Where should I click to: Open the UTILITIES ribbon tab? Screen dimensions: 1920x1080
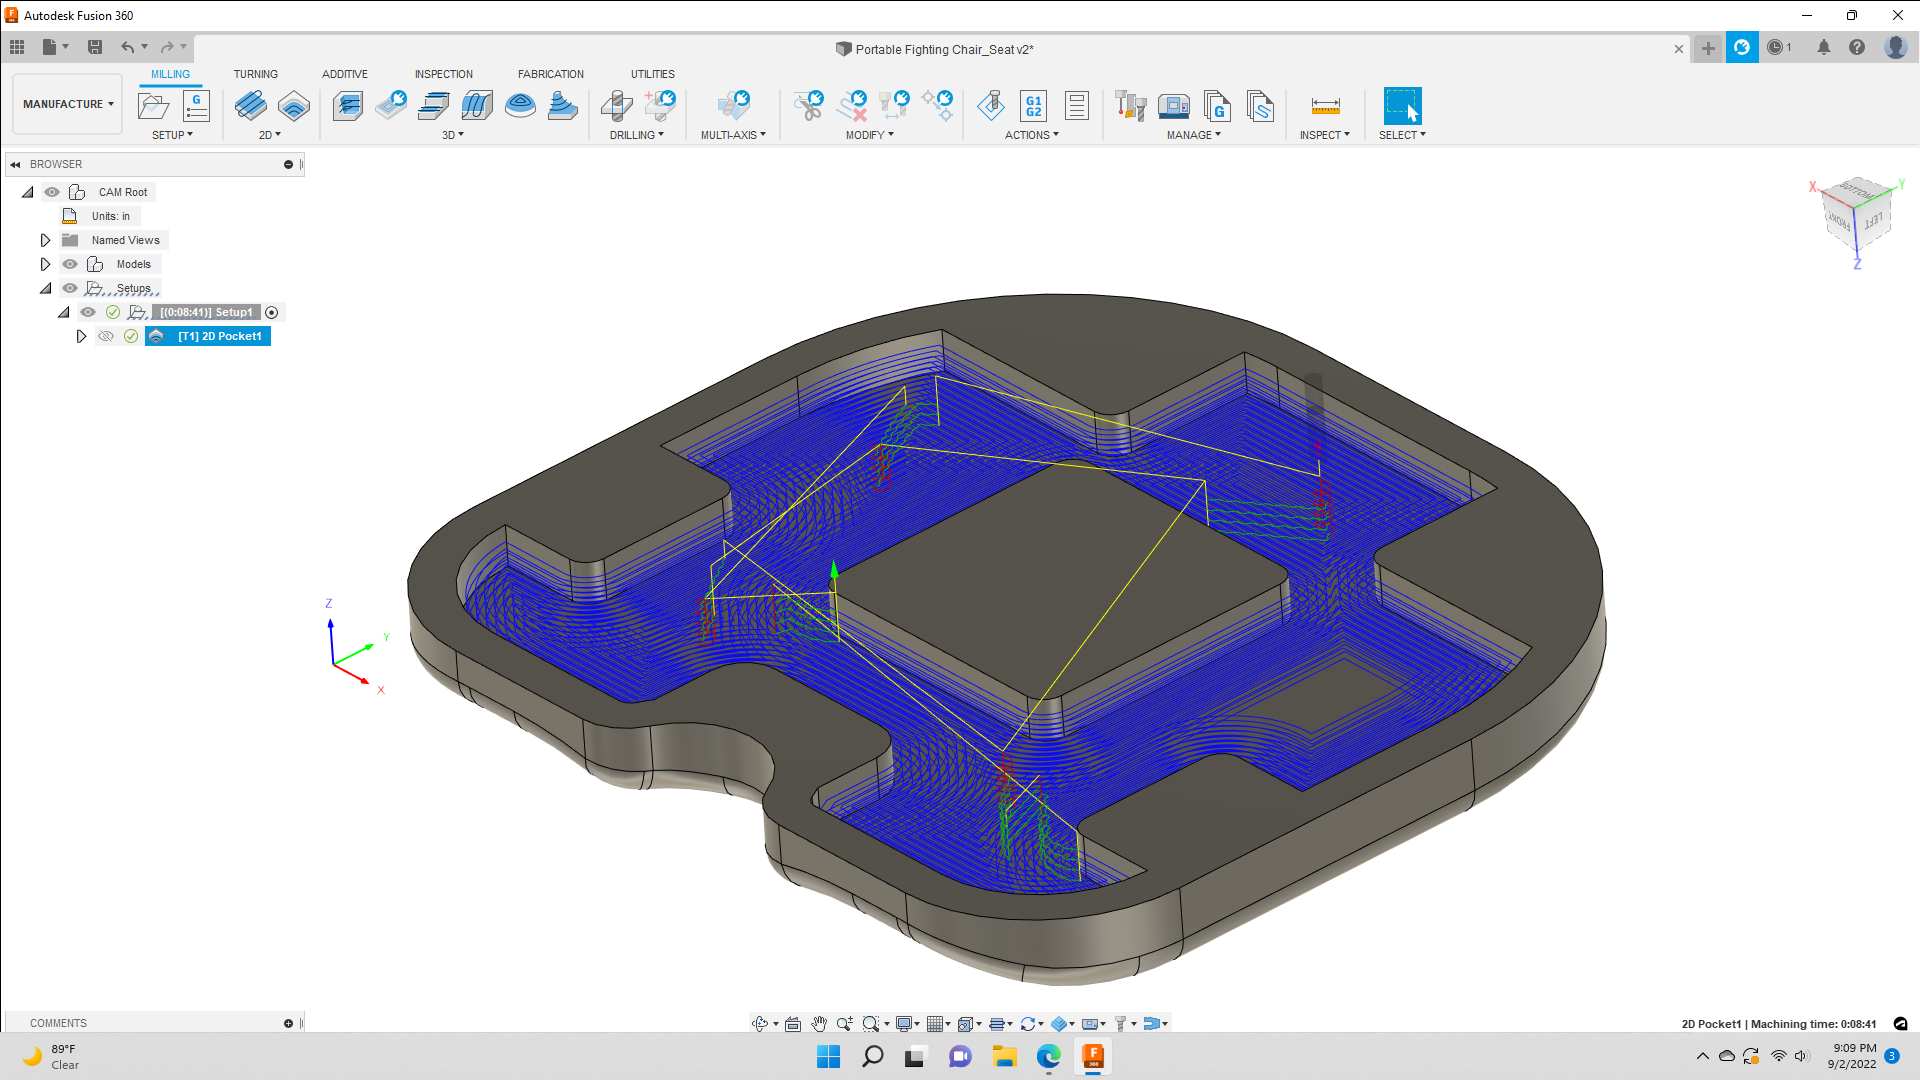tap(653, 73)
